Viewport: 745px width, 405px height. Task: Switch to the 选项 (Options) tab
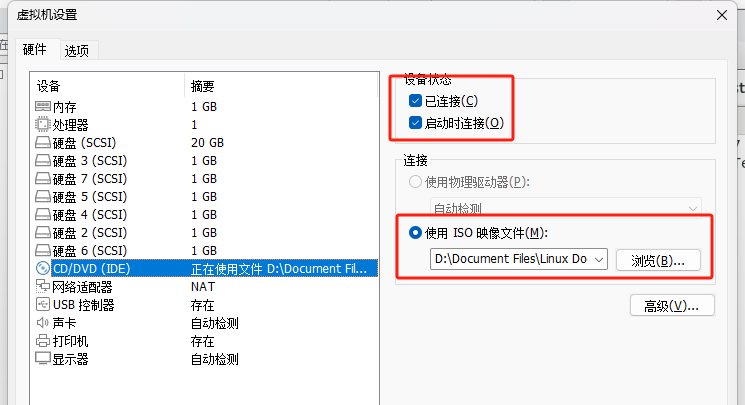click(77, 50)
